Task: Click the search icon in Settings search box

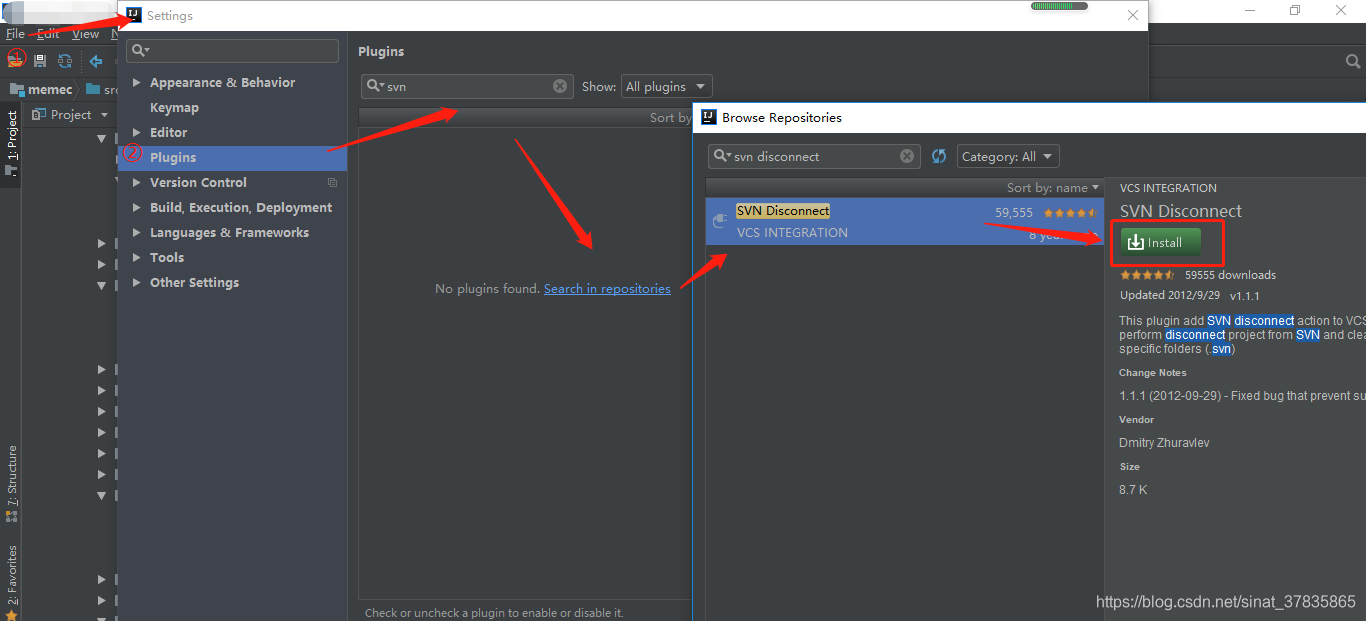Action: (x=140, y=51)
